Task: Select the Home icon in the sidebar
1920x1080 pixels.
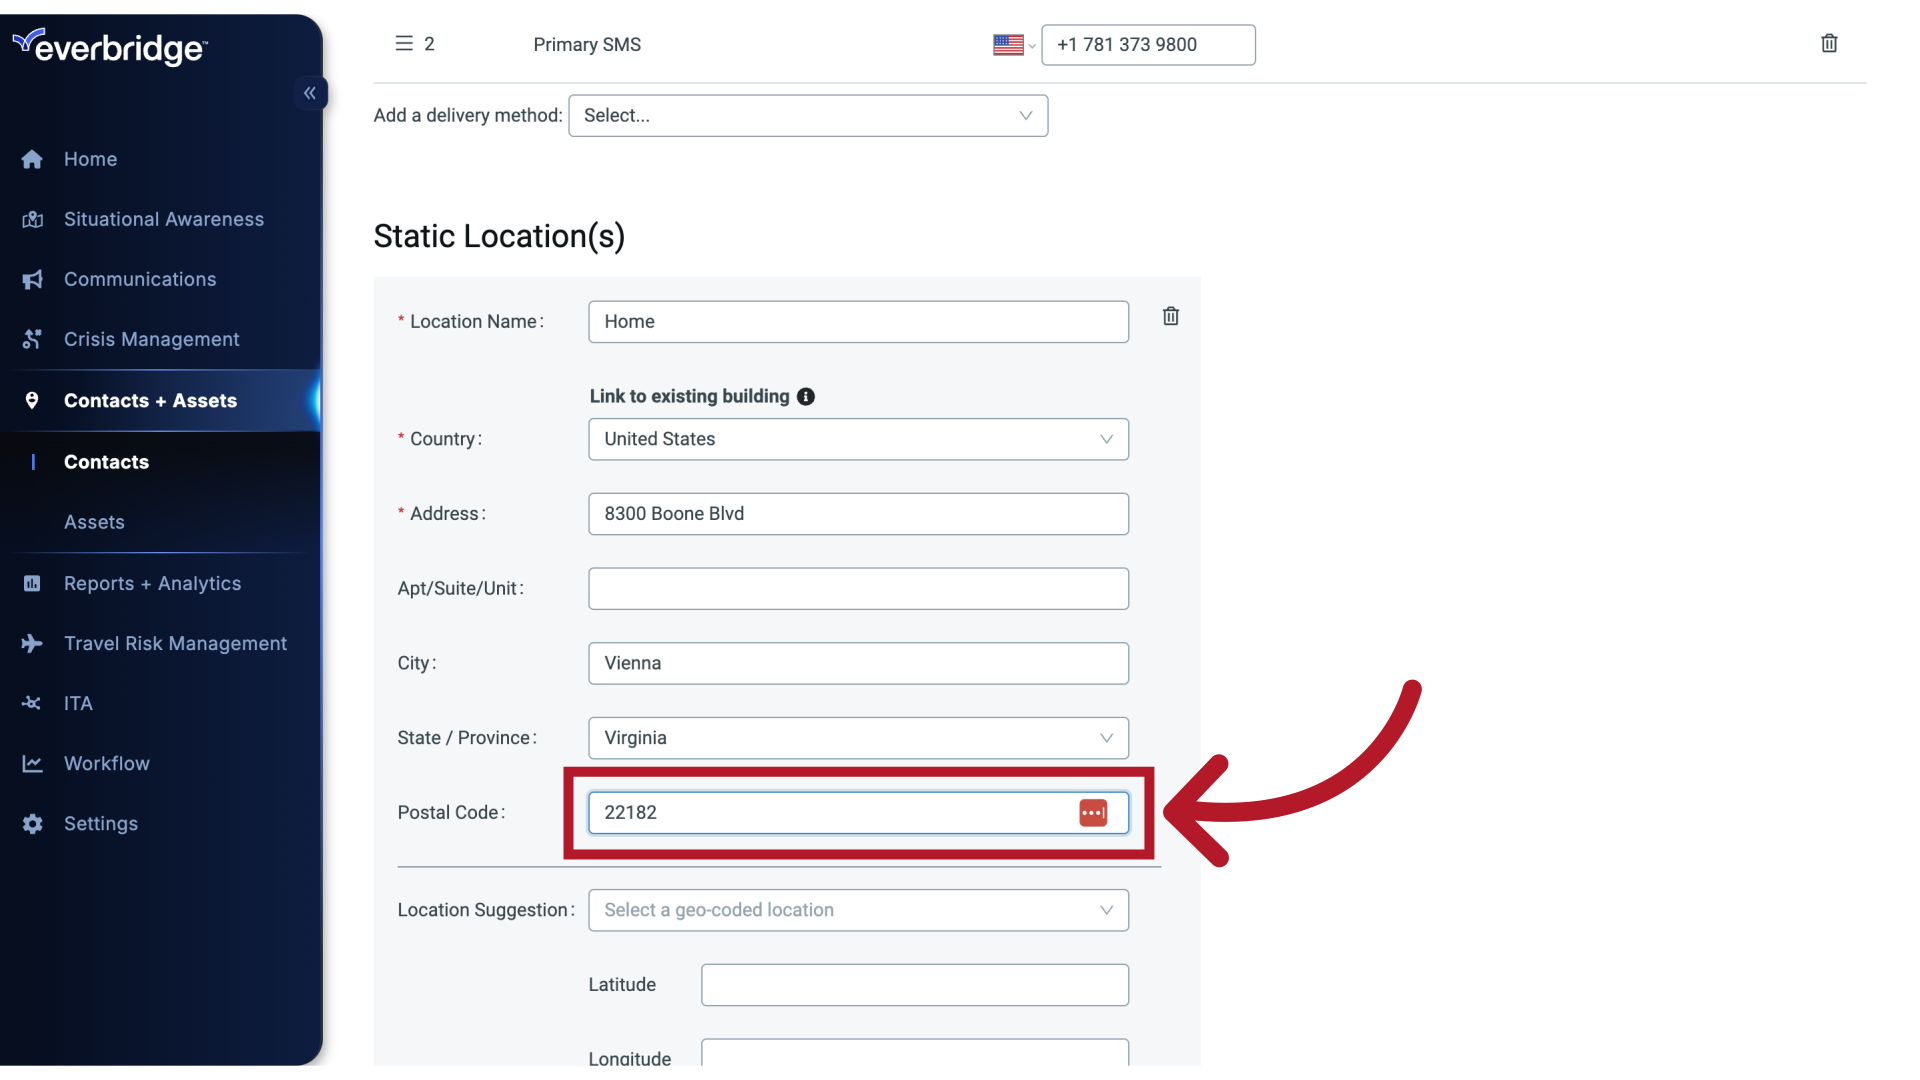Action: (32, 159)
